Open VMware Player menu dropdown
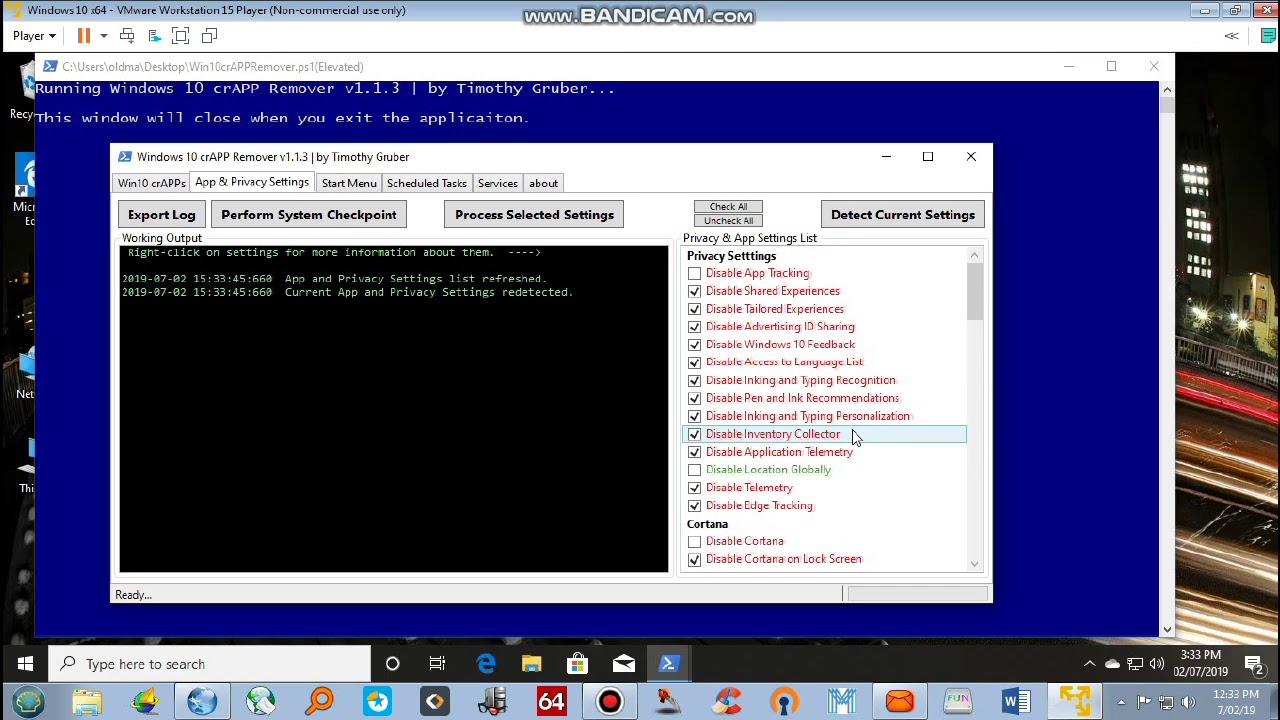Image resolution: width=1280 pixels, height=720 pixels. 34,36
